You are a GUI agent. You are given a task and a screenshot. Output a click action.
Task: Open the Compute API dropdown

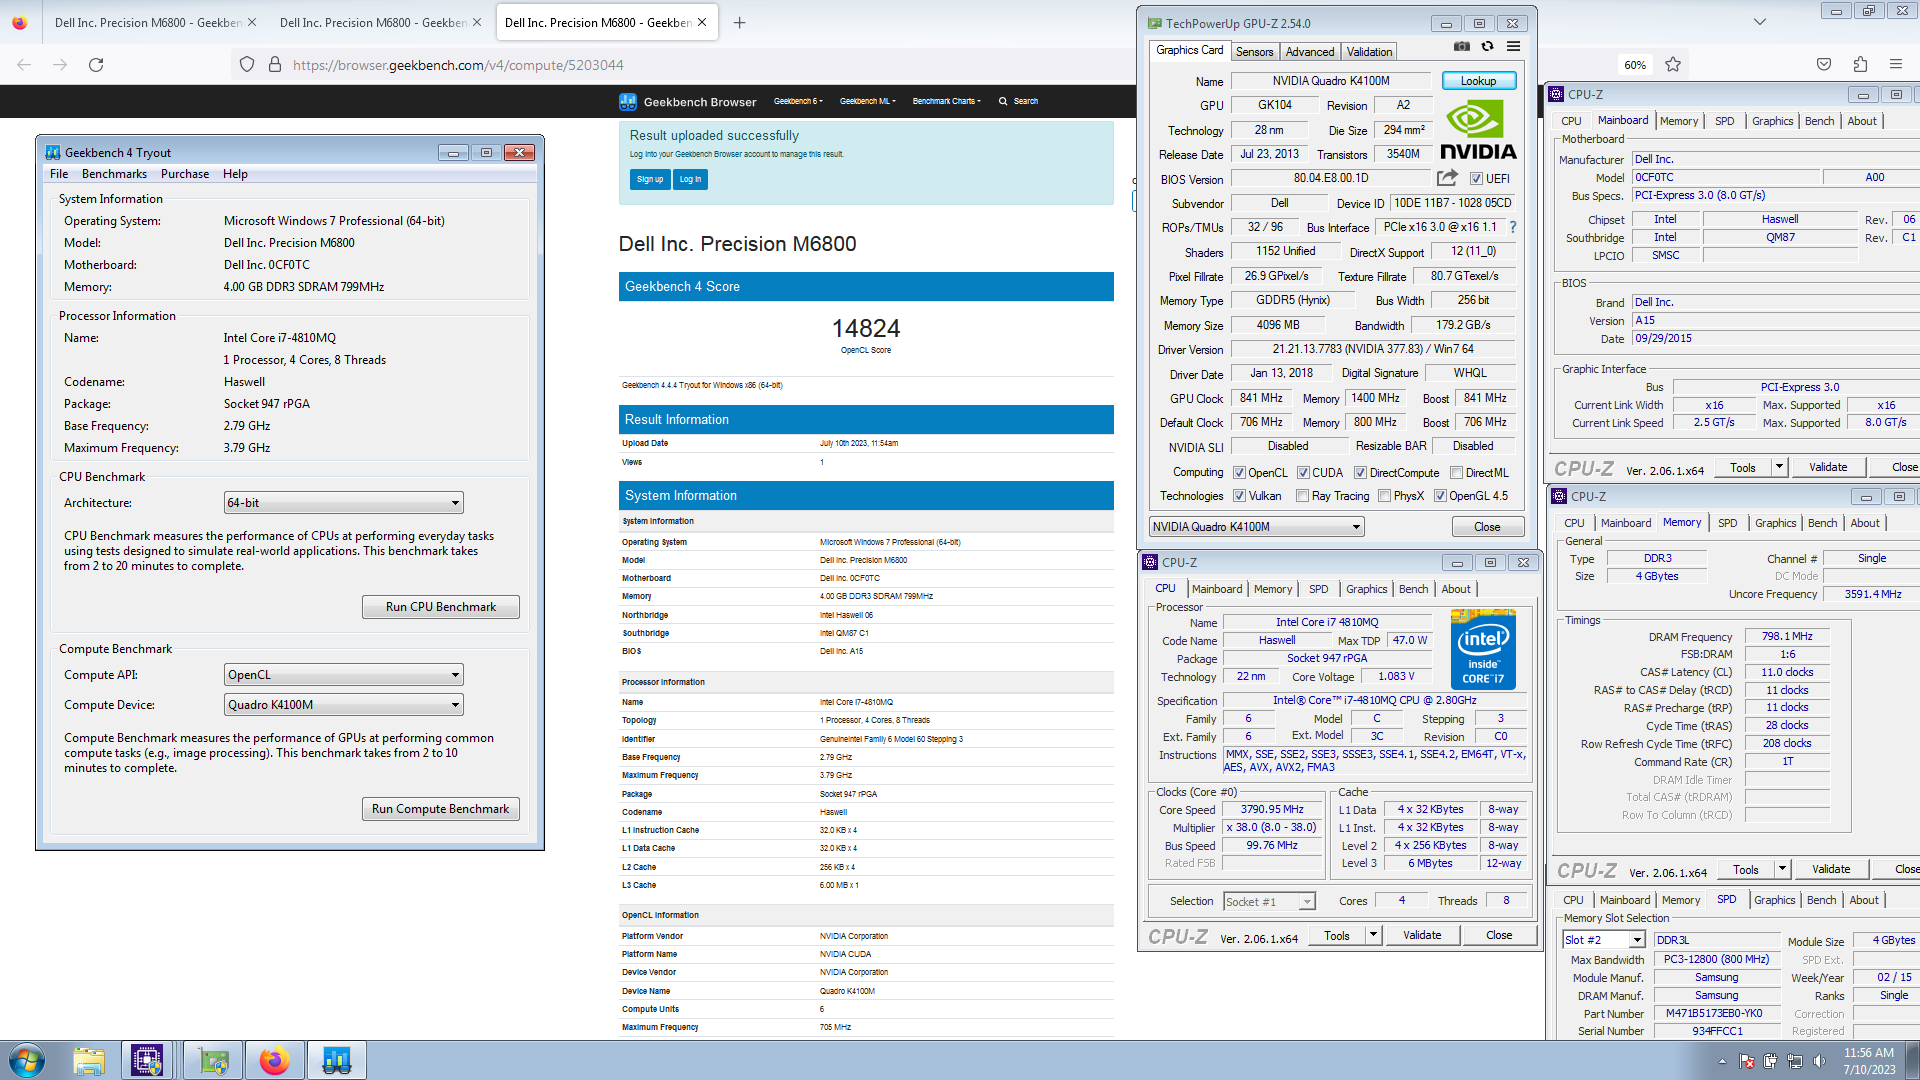[x=343, y=675]
